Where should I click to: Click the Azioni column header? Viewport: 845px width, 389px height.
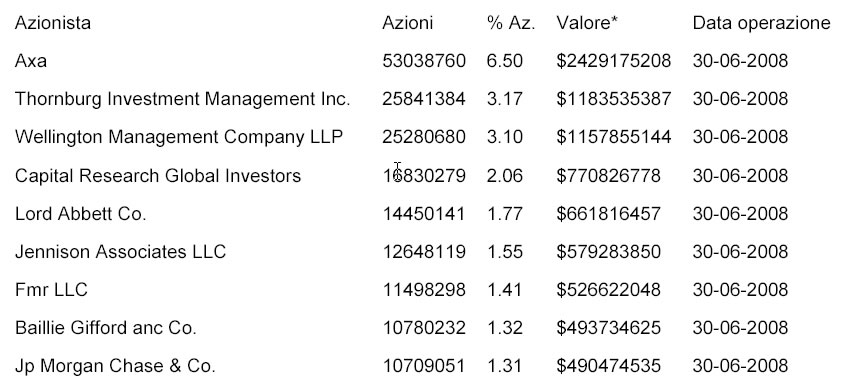click(x=407, y=23)
